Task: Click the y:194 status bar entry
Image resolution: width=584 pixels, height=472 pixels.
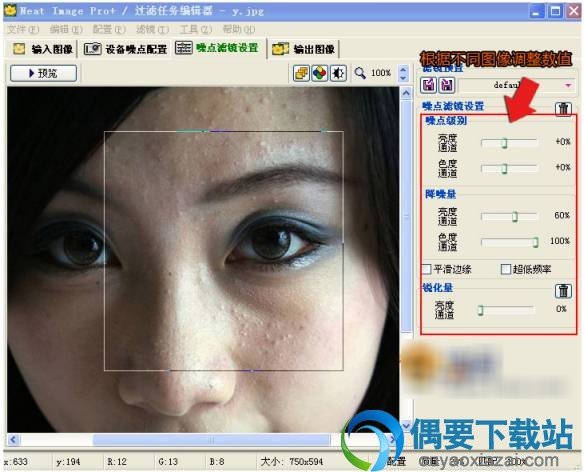Action: [68, 462]
